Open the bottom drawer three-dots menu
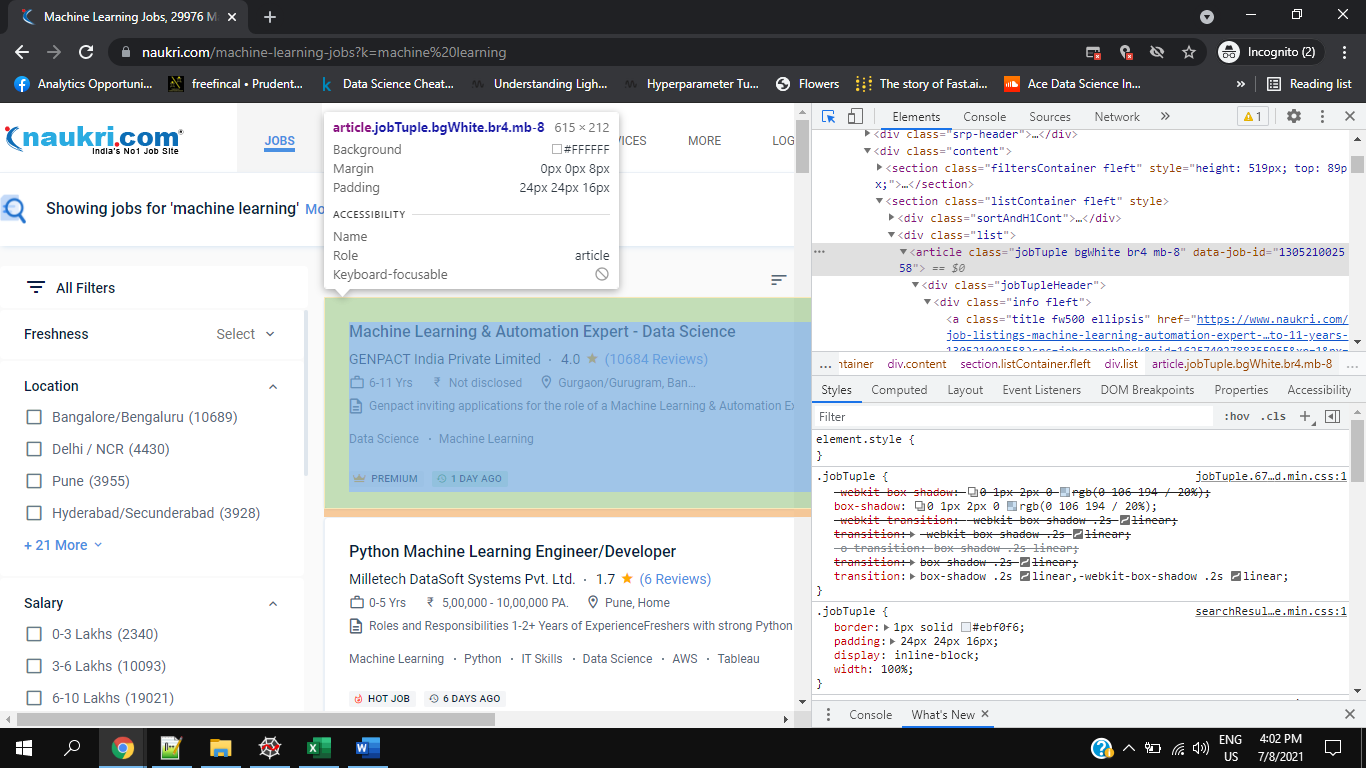This screenshot has width=1366, height=768. (828, 714)
